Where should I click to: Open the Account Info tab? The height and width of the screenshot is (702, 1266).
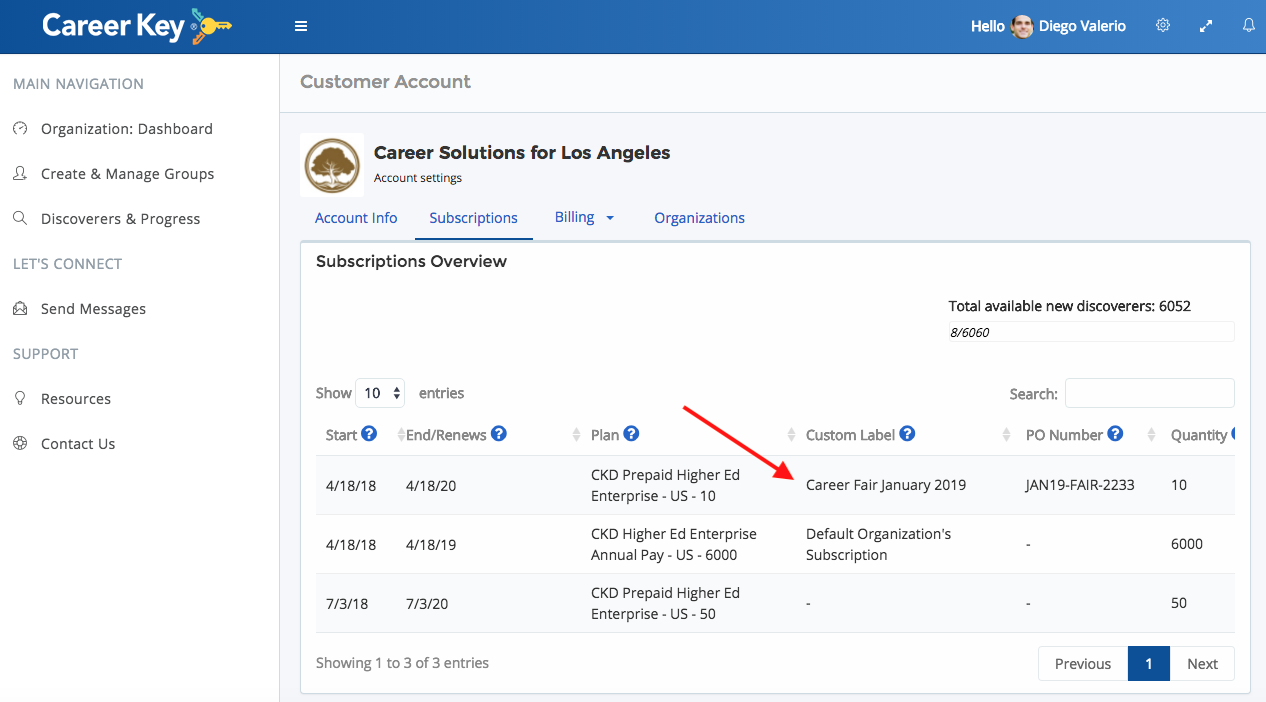[x=356, y=218]
